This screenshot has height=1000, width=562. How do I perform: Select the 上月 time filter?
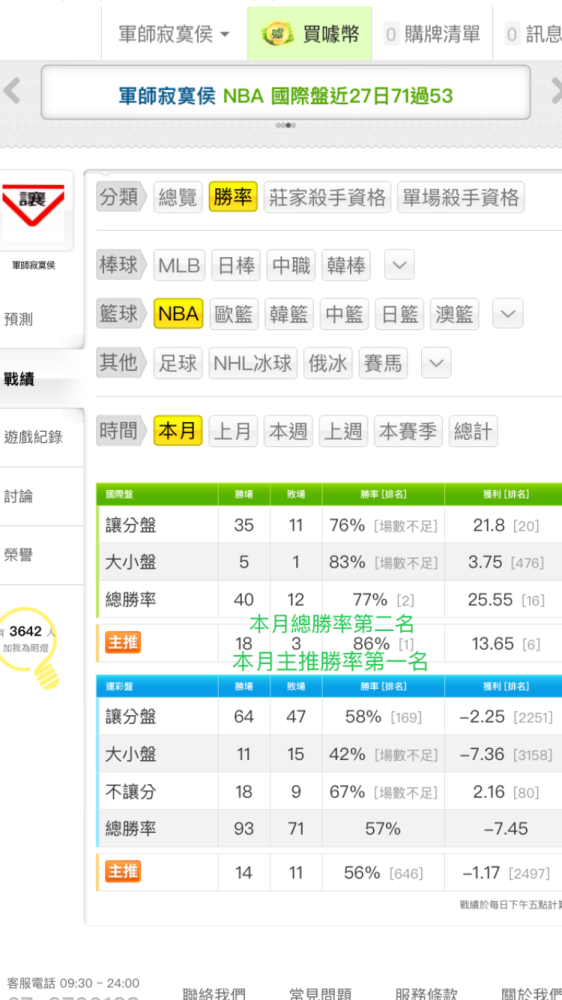coord(233,431)
